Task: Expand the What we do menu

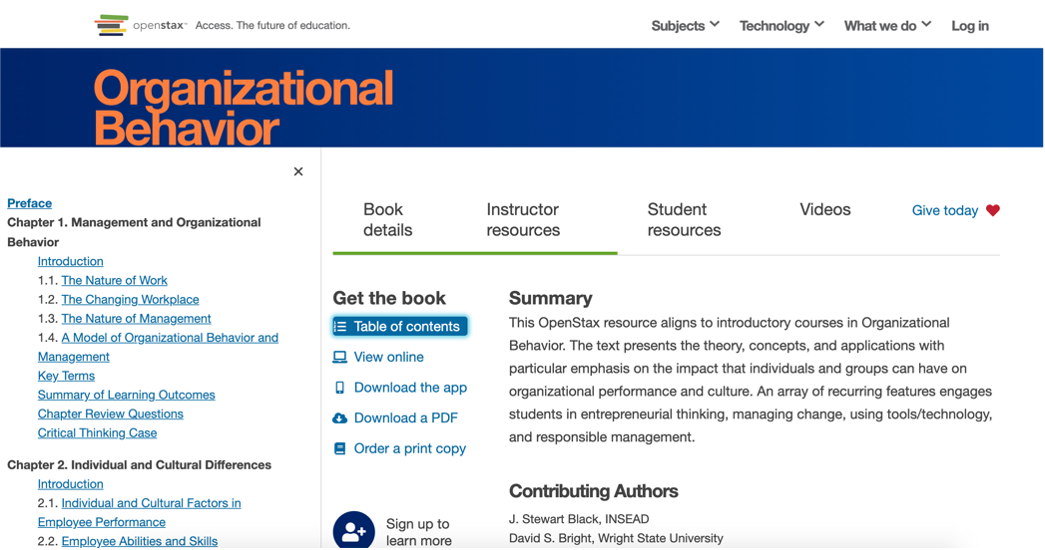Action: point(887,26)
